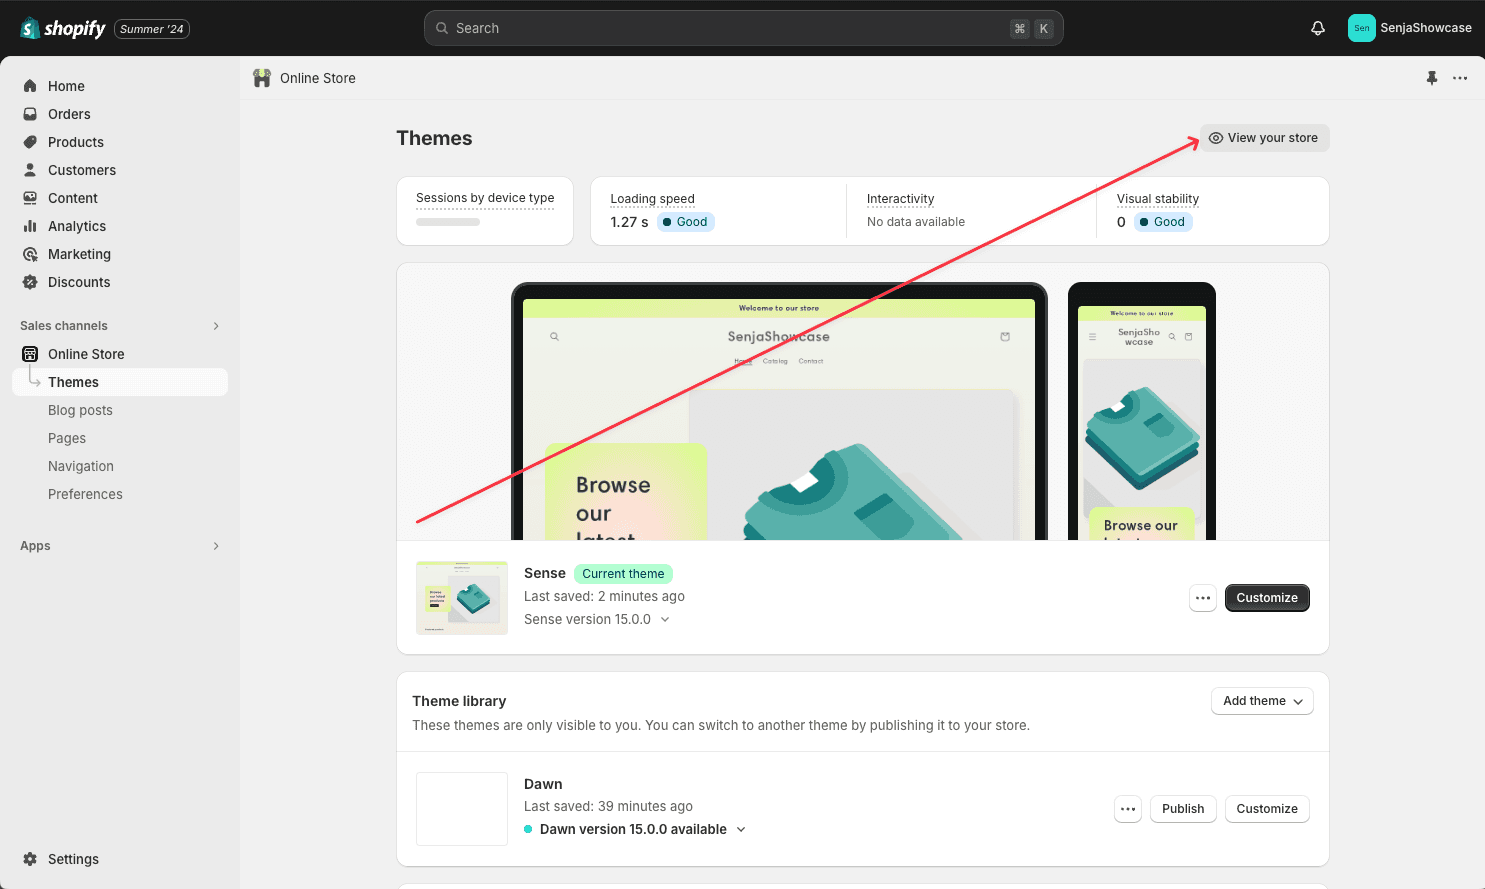Click the Settings gear icon
This screenshot has height=889, width=1485.
[x=30, y=859]
